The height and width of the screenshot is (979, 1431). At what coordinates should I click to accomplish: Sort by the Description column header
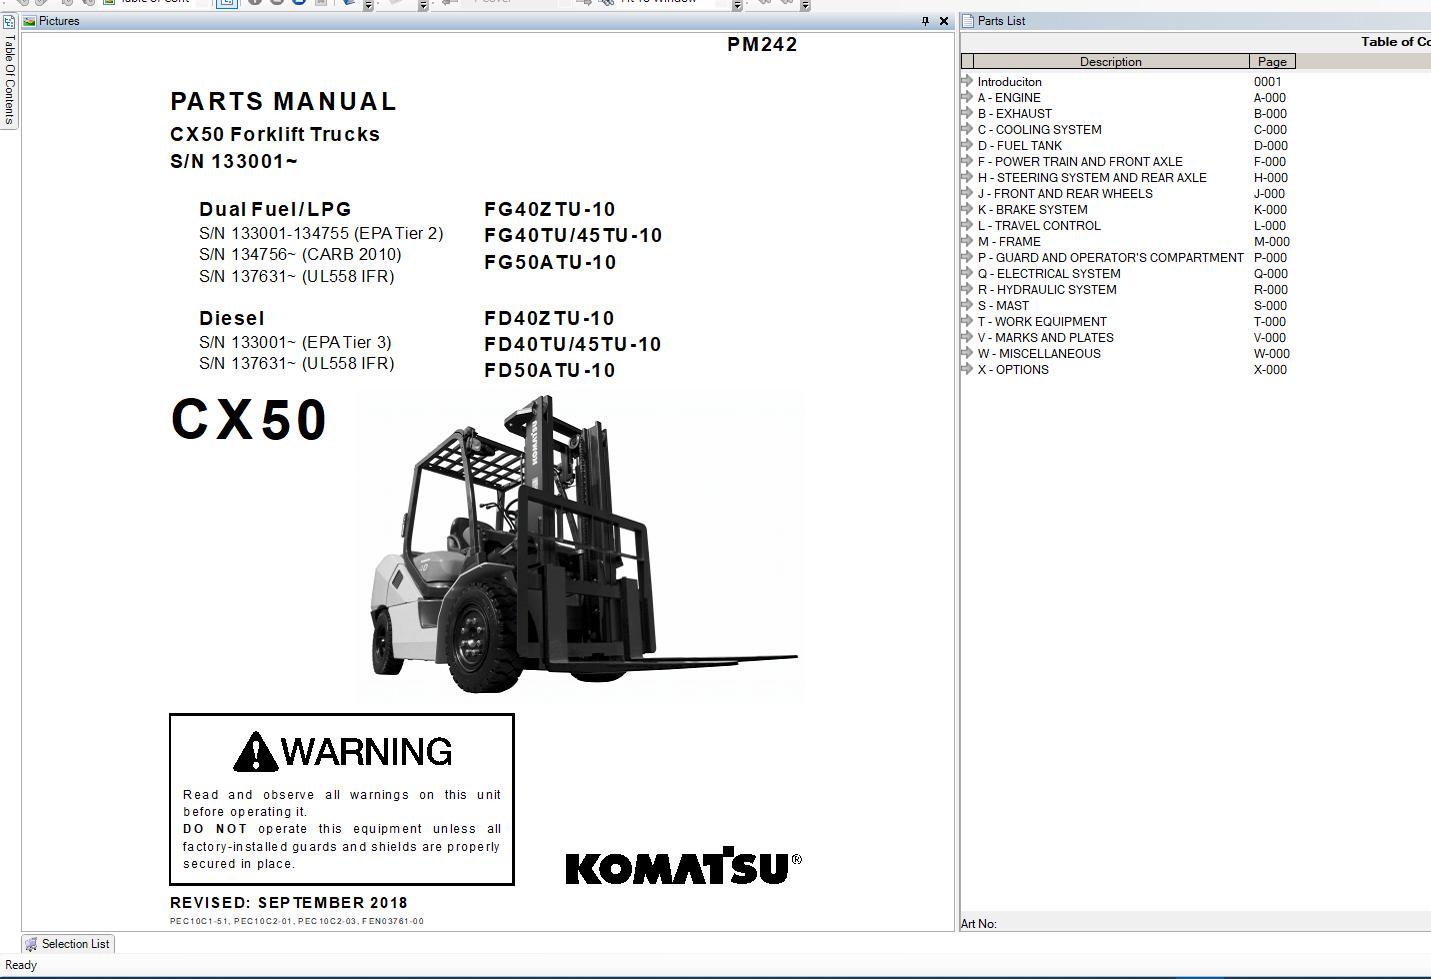pyautogui.click(x=1111, y=61)
